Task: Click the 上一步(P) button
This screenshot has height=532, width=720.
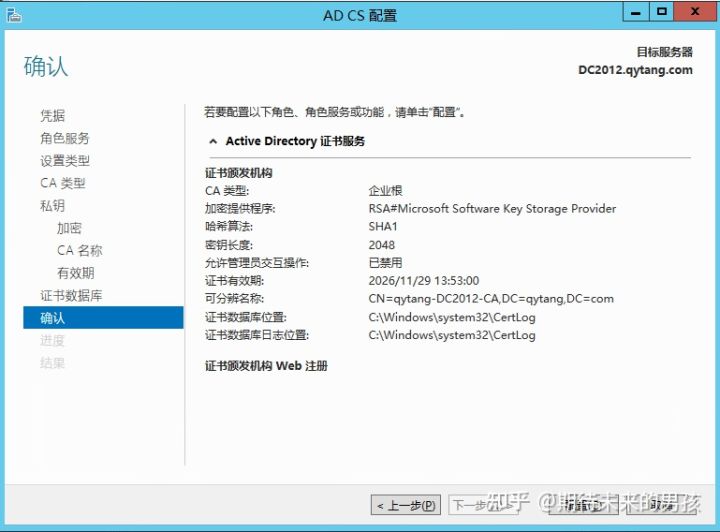Action: pos(406,505)
